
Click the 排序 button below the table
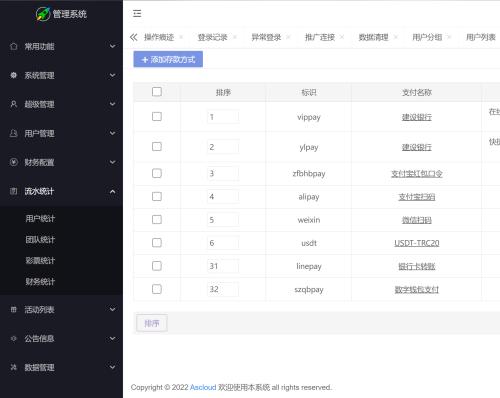point(152,323)
